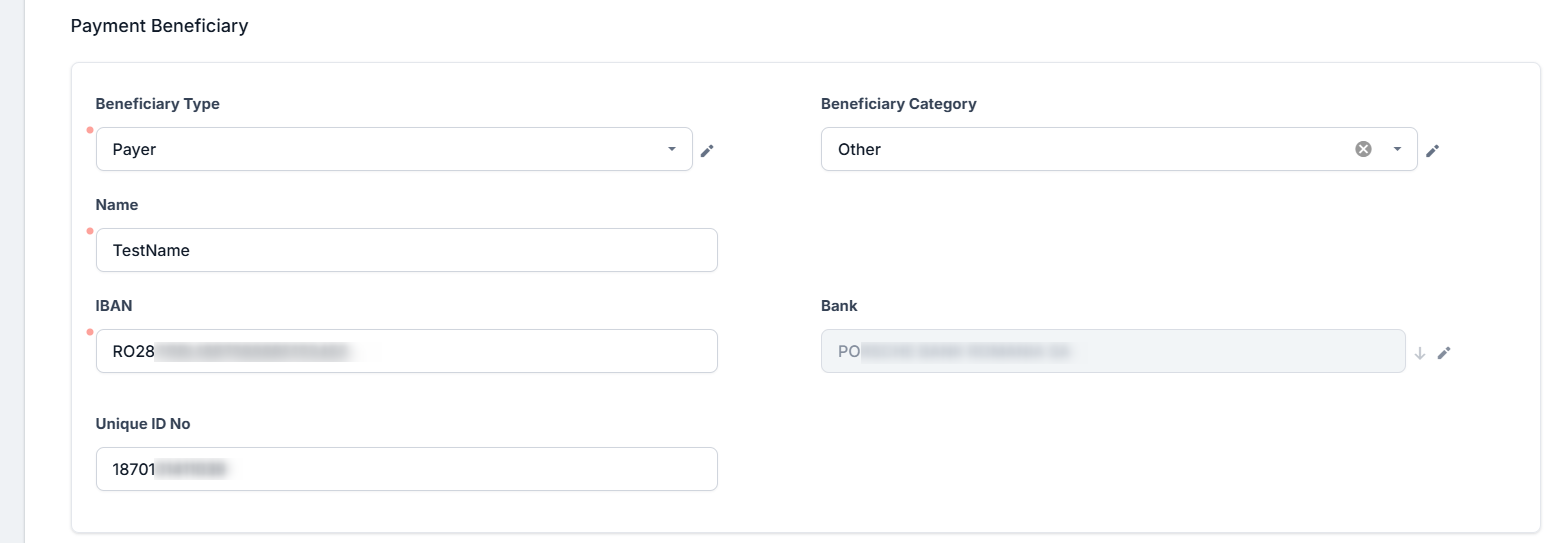Click the down arrow icon next to Bank
This screenshot has height=543, width=1566.
point(1419,352)
